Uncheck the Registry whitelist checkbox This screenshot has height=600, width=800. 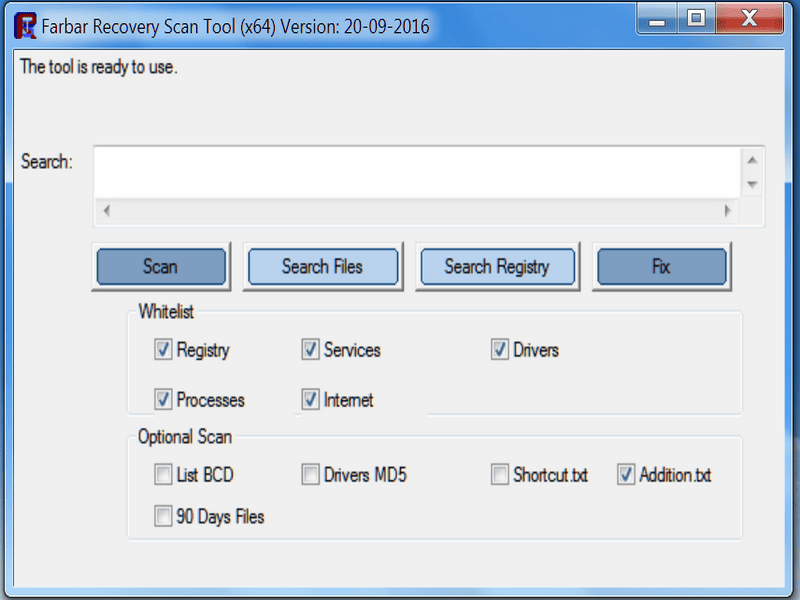pyautogui.click(x=163, y=349)
